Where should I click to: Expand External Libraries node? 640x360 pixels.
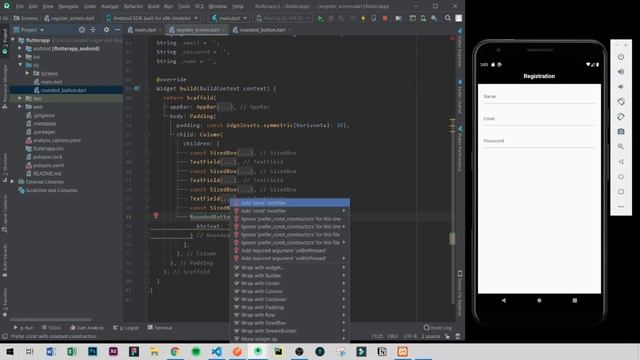tap(12, 182)
